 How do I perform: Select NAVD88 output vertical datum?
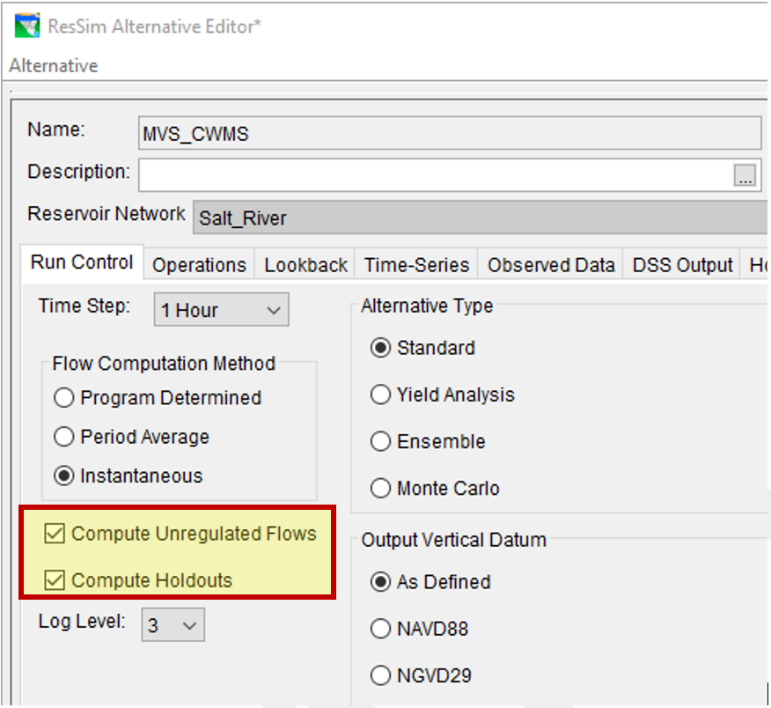pos(380,629)
